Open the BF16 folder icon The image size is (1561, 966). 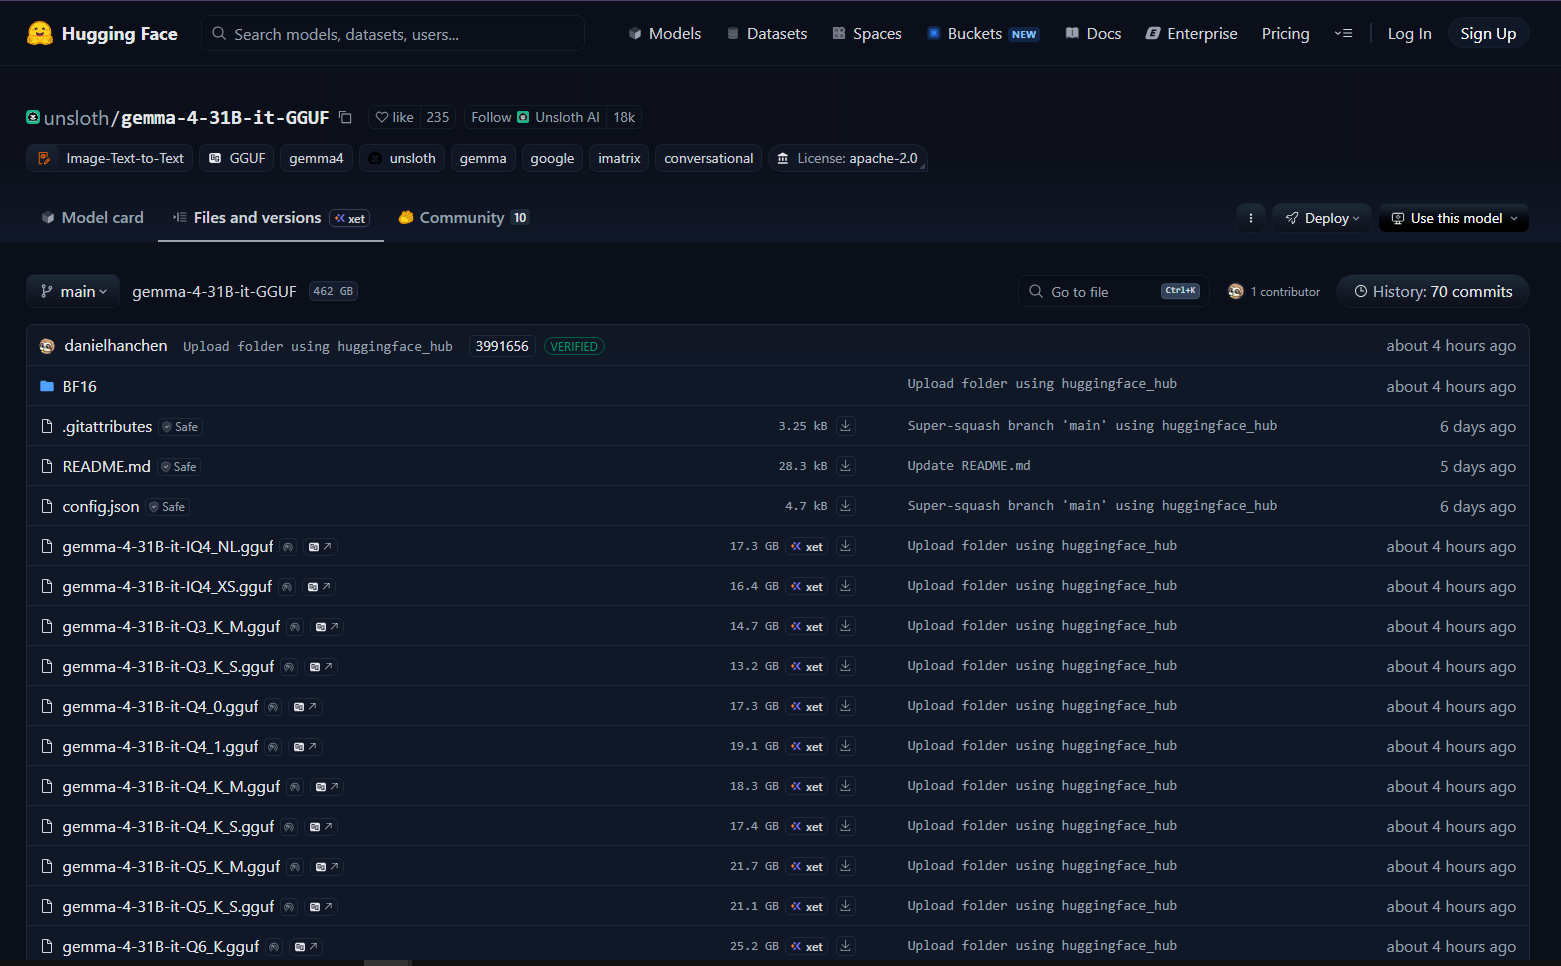pos(47,386)
